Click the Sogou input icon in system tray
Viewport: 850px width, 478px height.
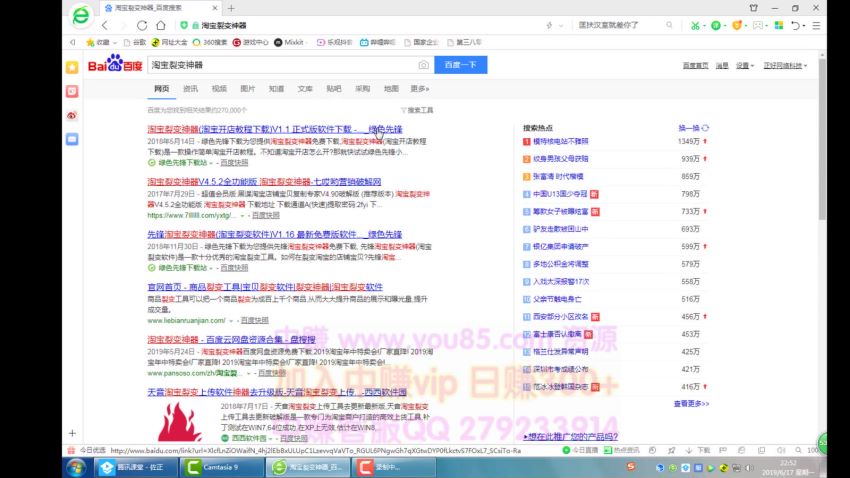[630, 466]
